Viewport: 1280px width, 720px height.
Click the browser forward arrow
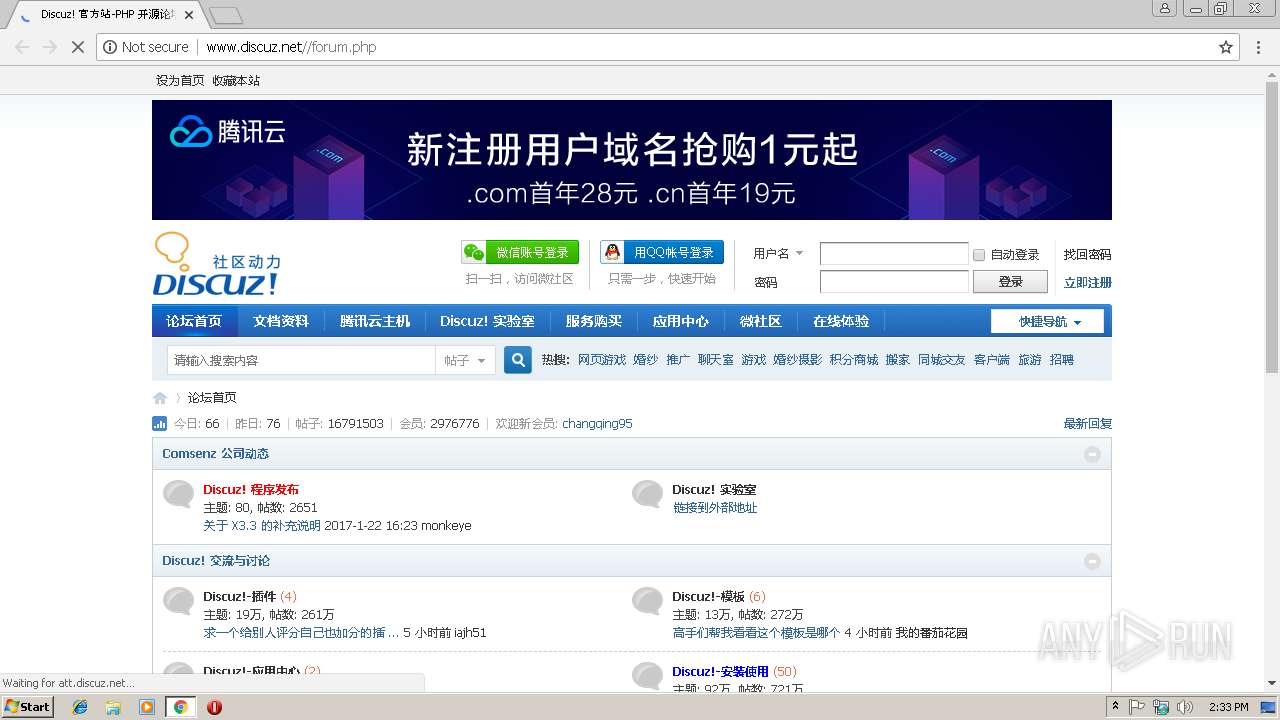click(x=49, y=47)
